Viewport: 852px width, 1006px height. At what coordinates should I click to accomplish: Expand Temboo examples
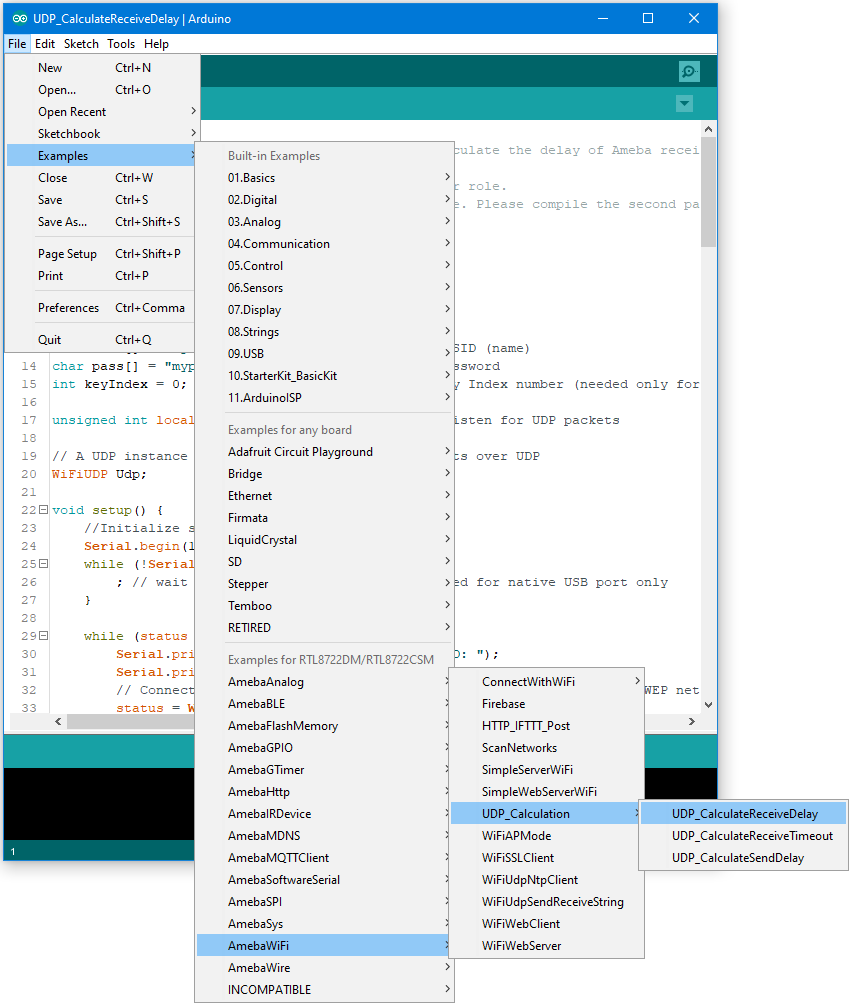coord(325,606)
